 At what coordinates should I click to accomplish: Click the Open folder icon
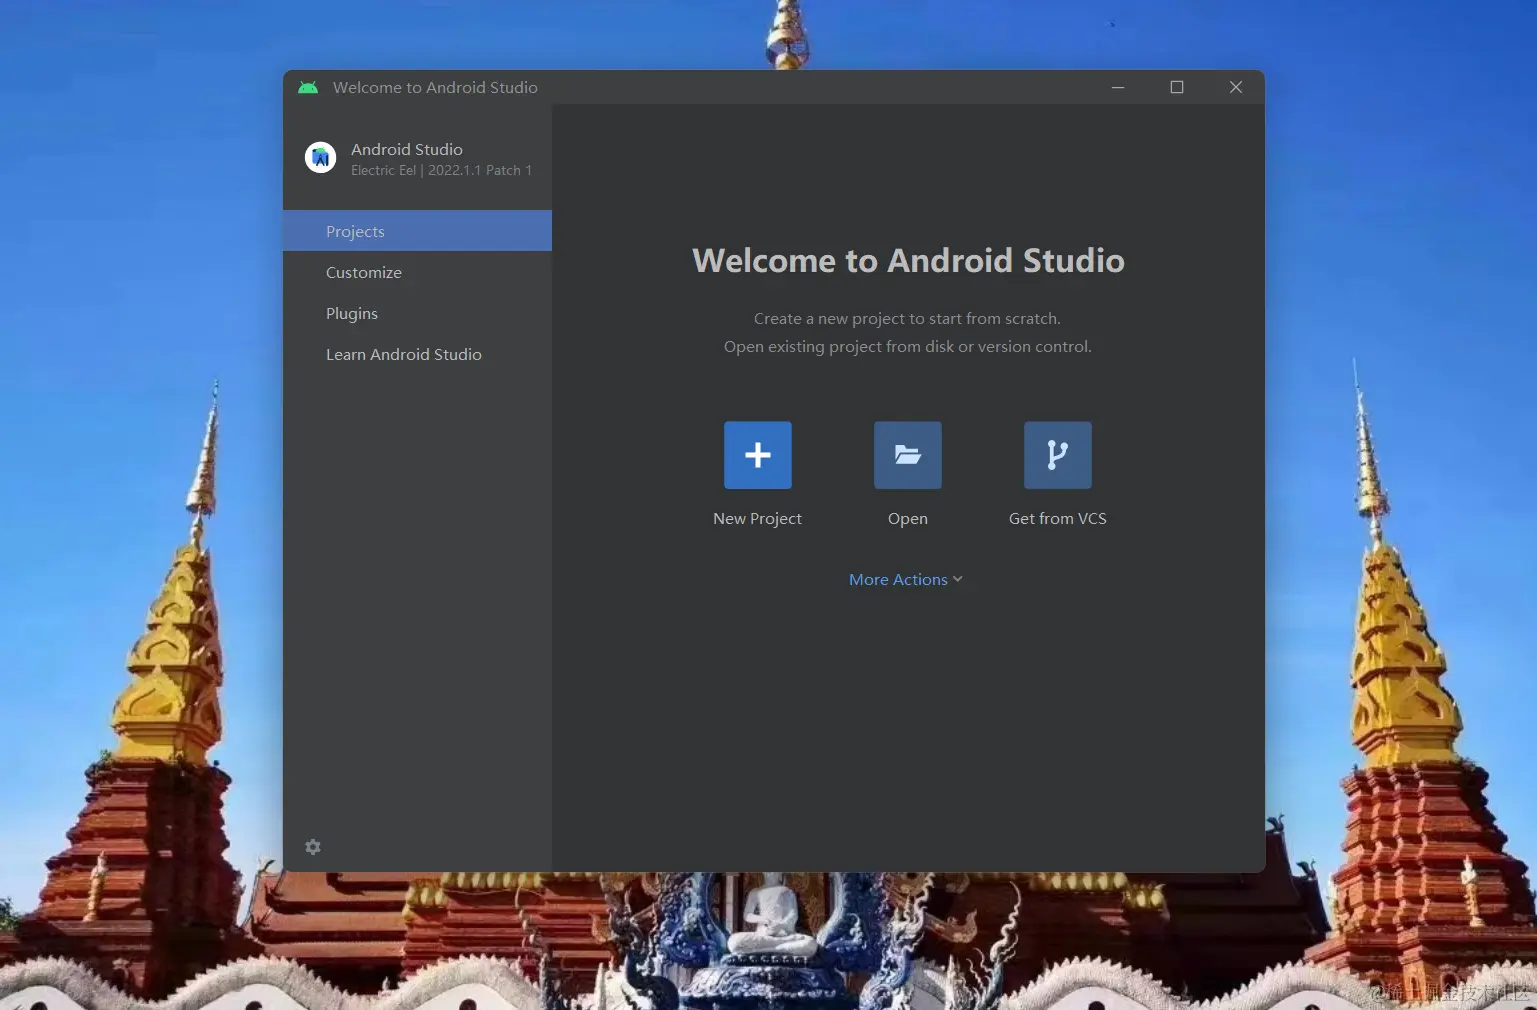(x=907, y=455)
